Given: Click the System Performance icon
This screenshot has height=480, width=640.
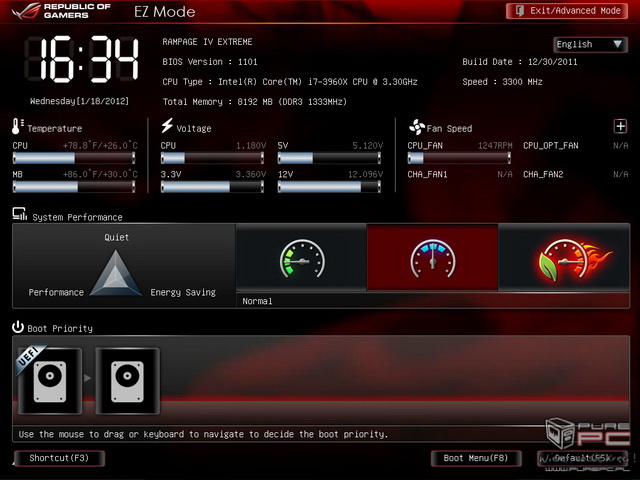Looking at the screenshot, I should click(20, 214).
